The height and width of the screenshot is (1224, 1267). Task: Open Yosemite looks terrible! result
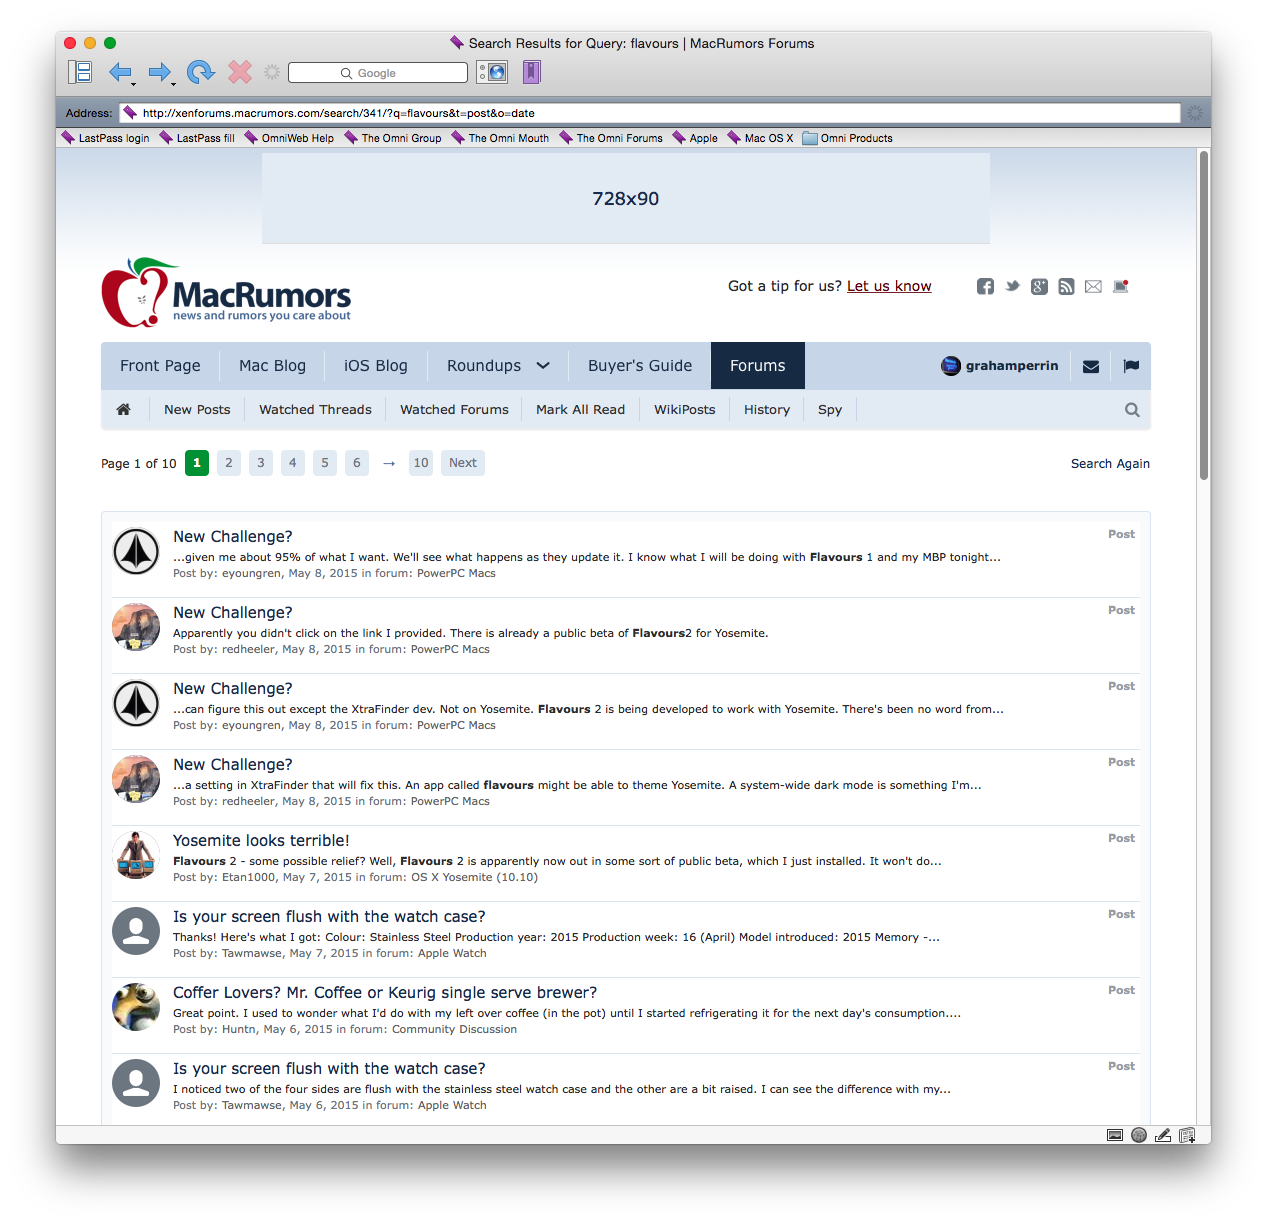(x=261, y=841)
